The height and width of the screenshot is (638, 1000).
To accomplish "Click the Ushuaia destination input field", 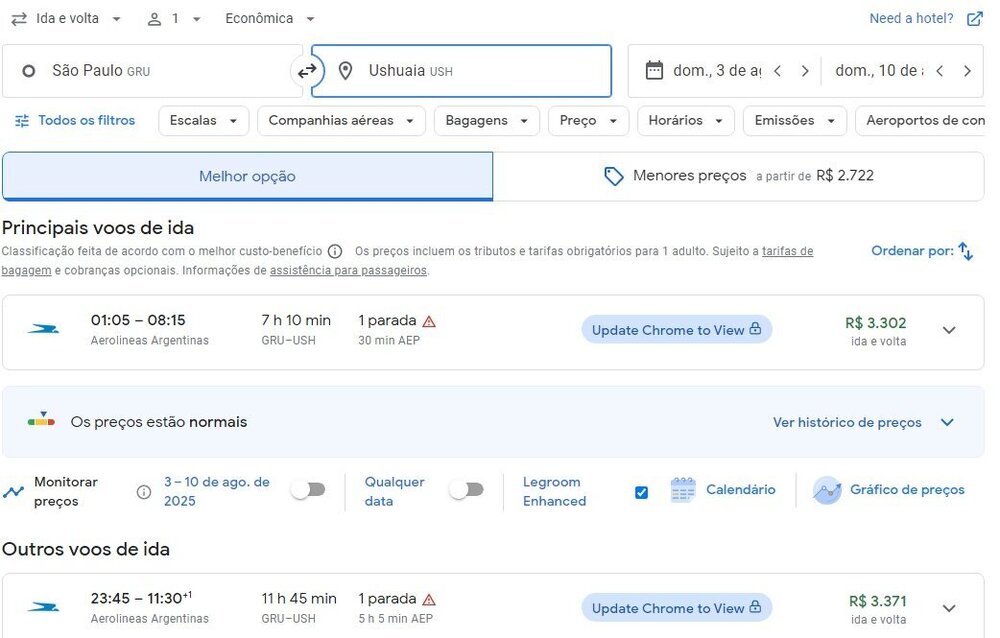I will 470,71.
